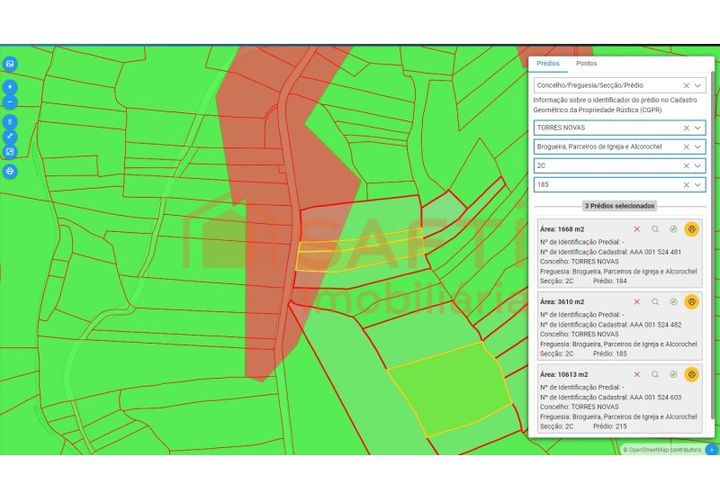Clear the Concelho/Freguesia/Secção/Prédio selector
Image resolution: width=720 pixels, height=500 pixels.
686,85
